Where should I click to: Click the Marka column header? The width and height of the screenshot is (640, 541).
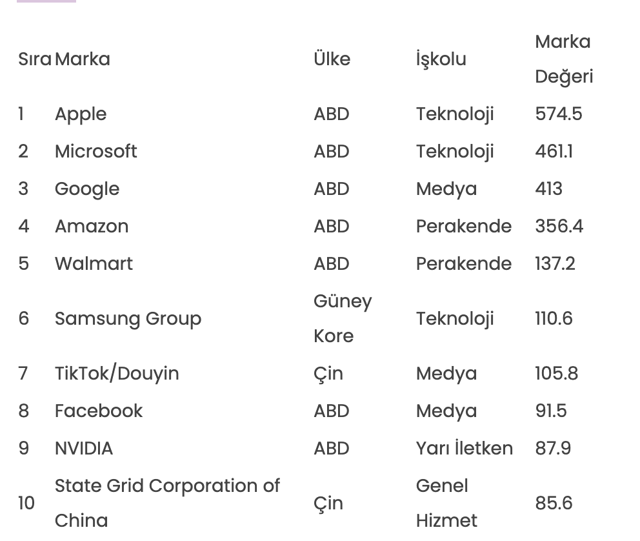tap(83, 59)
